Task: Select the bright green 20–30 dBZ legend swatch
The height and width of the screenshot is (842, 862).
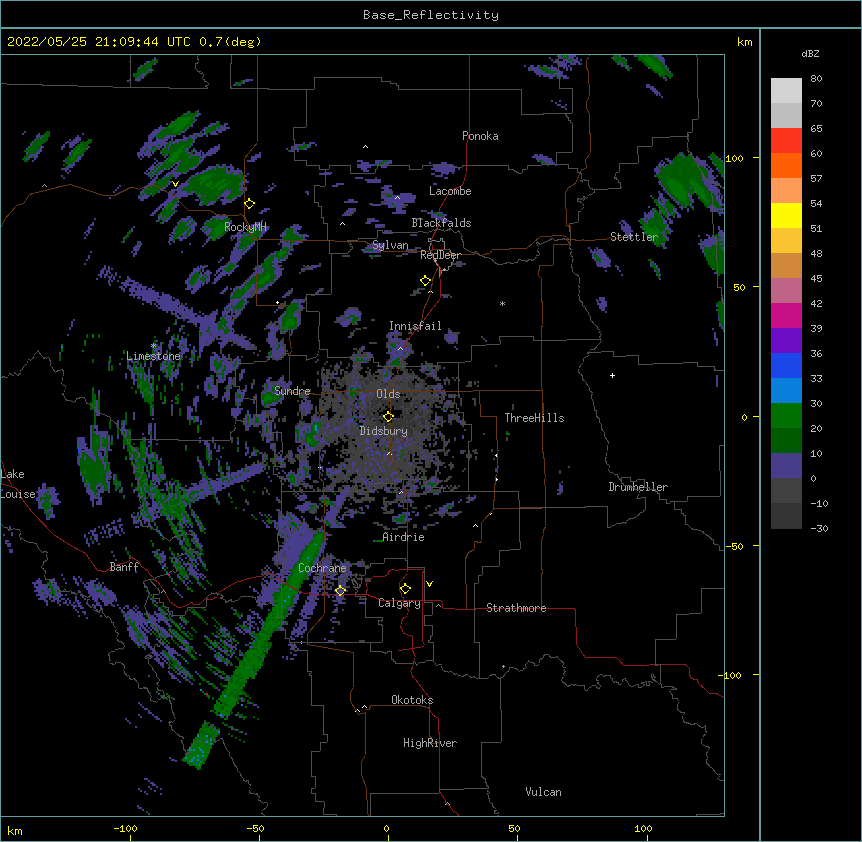Action: pyautogui.click(x=786, y=416)
